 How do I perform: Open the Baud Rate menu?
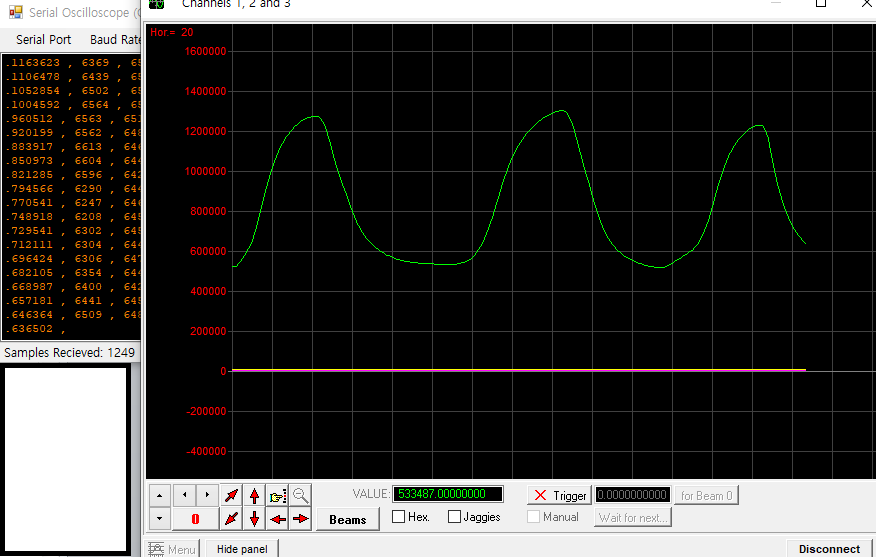(114, 40)
